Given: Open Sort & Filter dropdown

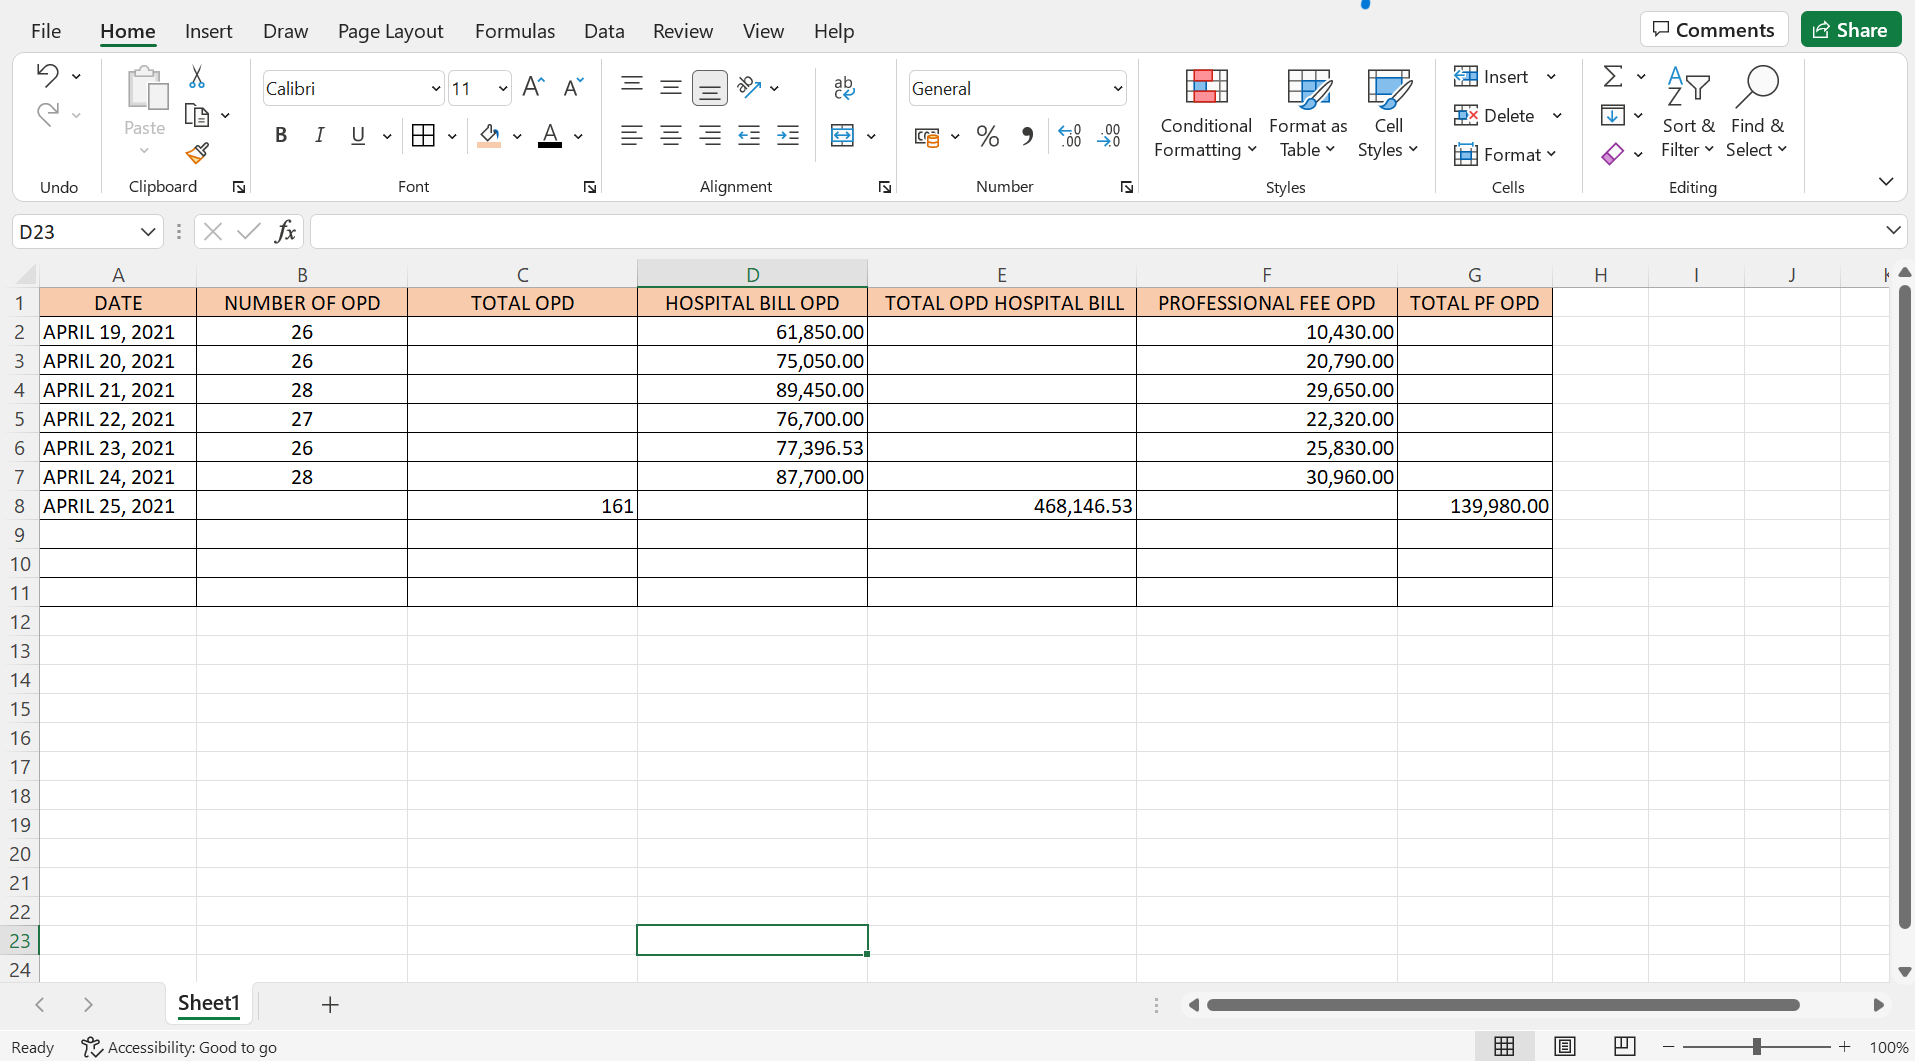Looking at the screenshot, I should click(x=1688, y=114).
